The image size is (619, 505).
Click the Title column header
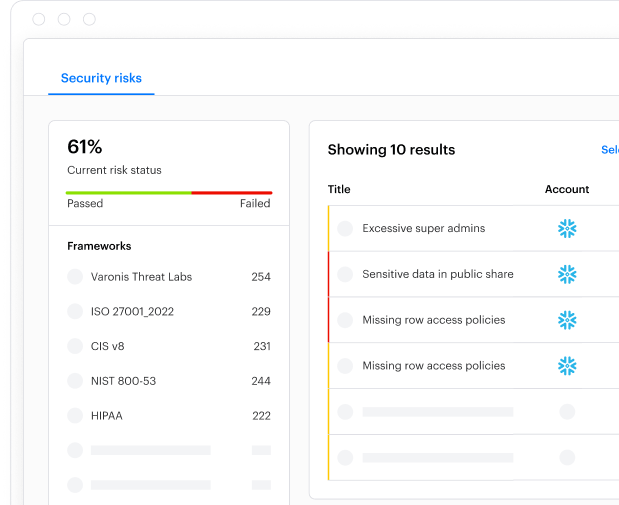339,190
